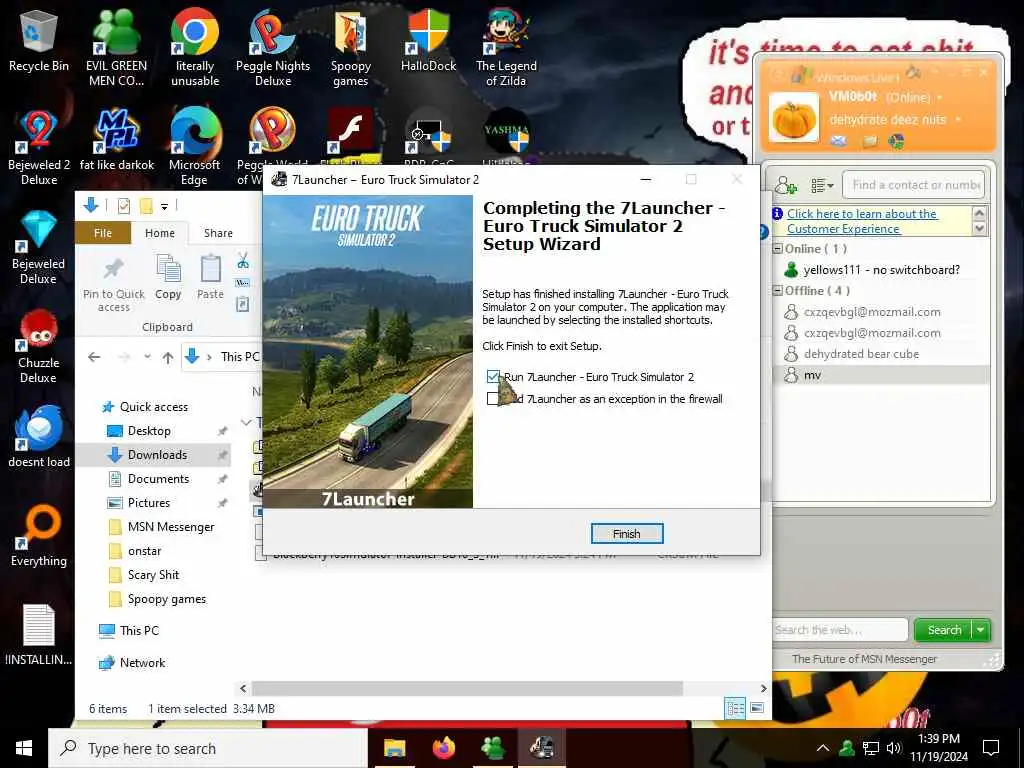
Task: Collapse the Online contacts group
Action: click(x=778, y=248)
